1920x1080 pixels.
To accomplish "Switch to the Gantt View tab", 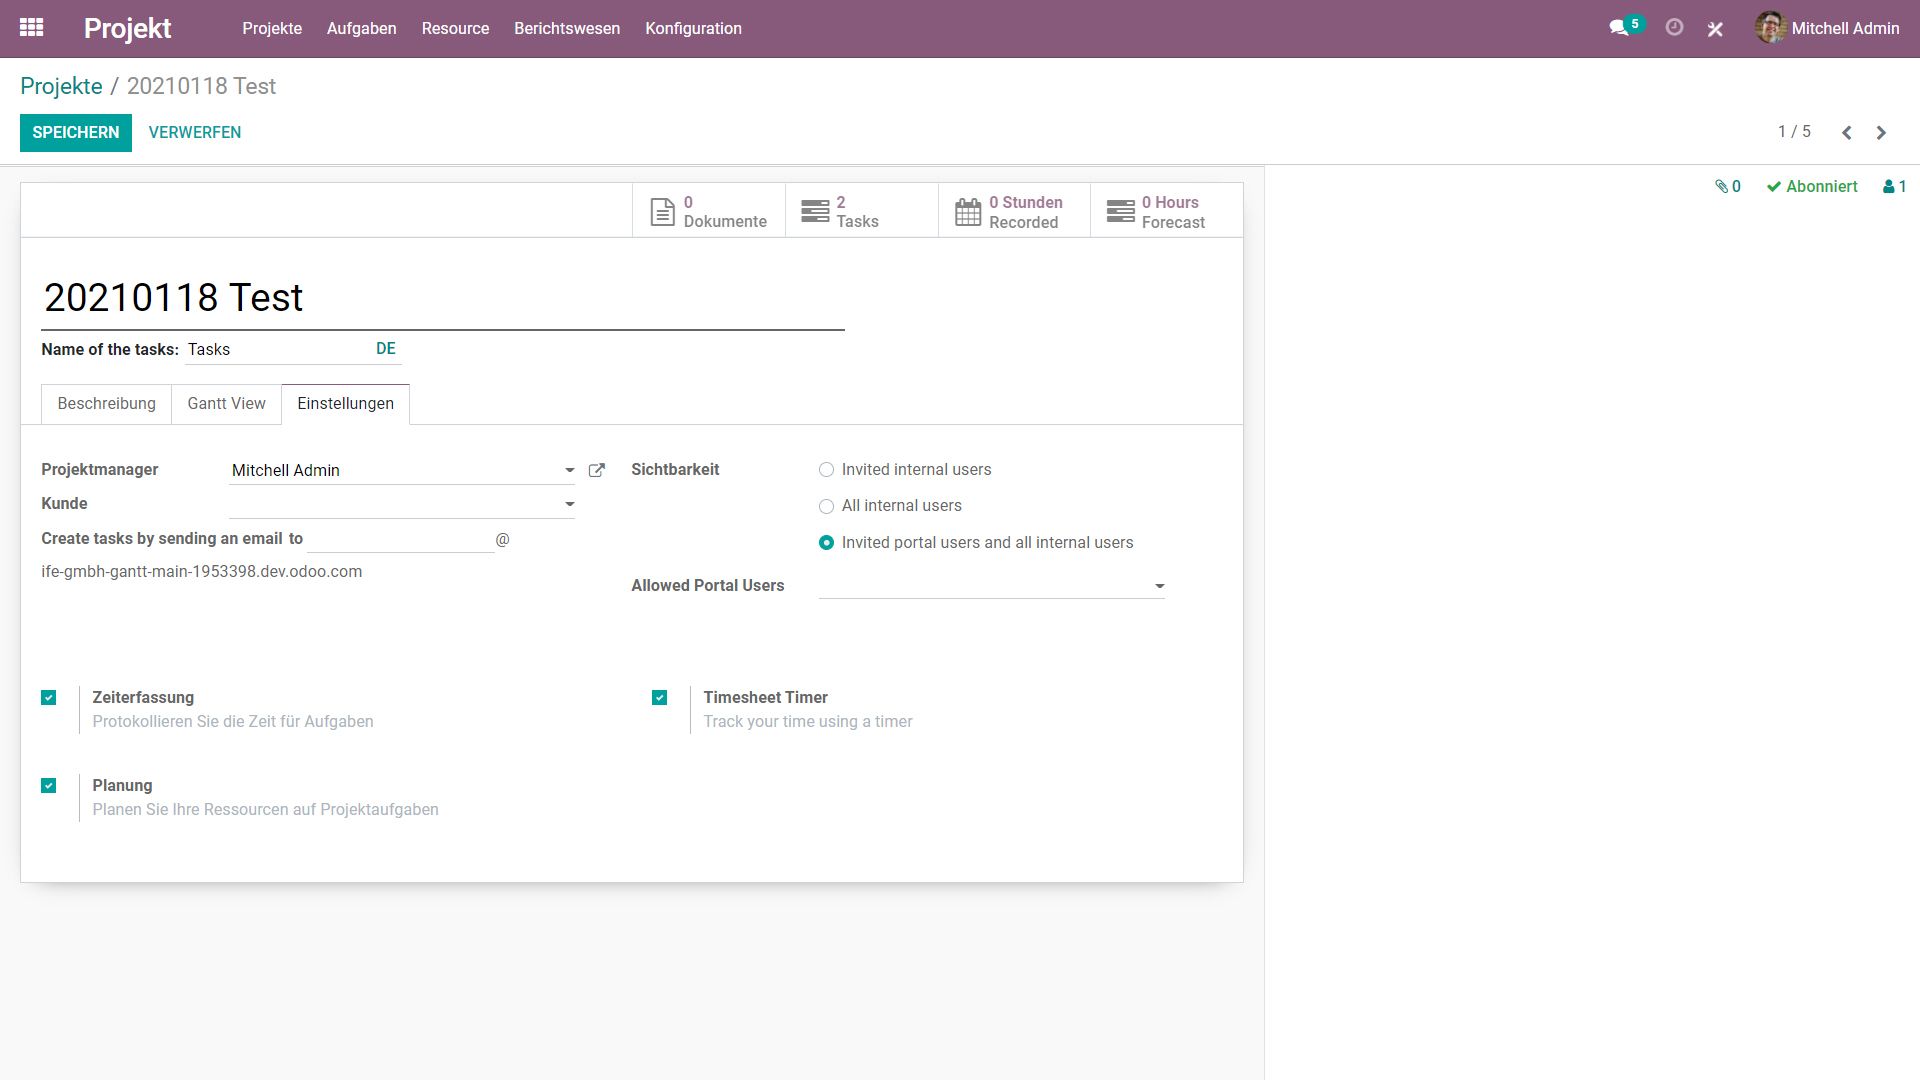I will [226, 404].
